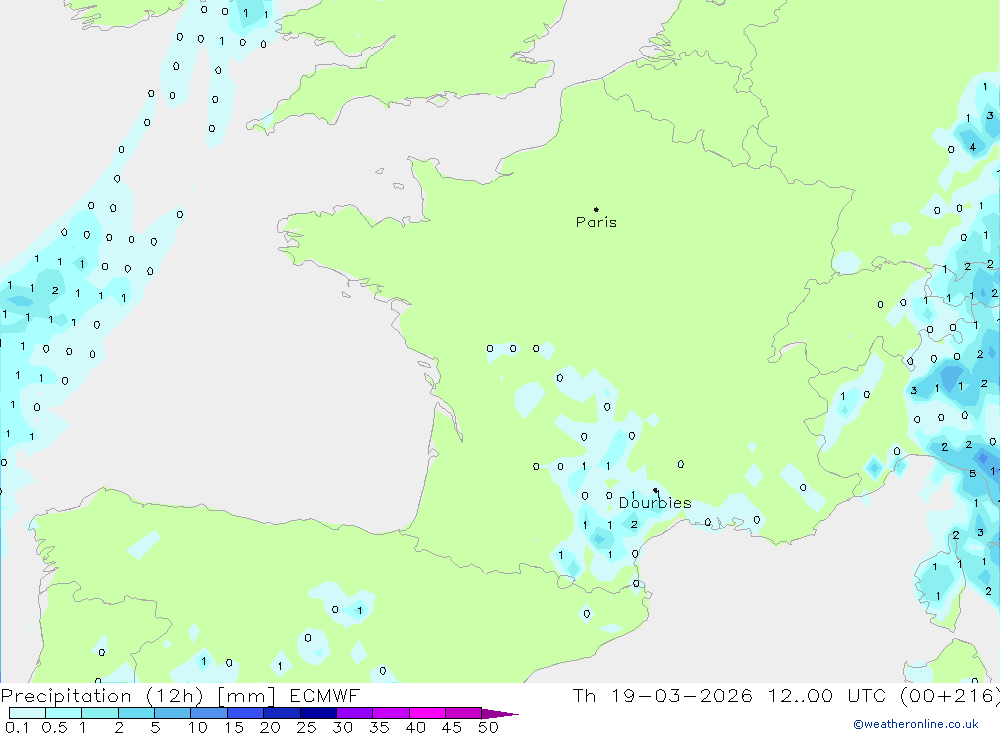Screen dimensions: 1000x733
Task: Select the 10–15 mm legend swatch
Action: [x=209, y=713]
